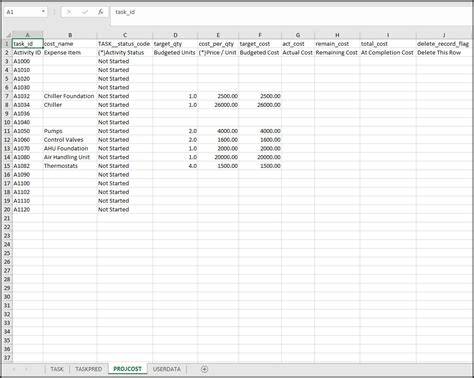The width and height of the screenshot is (474, 378).
Task: Switch to the TASK sheet tab
Action: tap(57, 369)
